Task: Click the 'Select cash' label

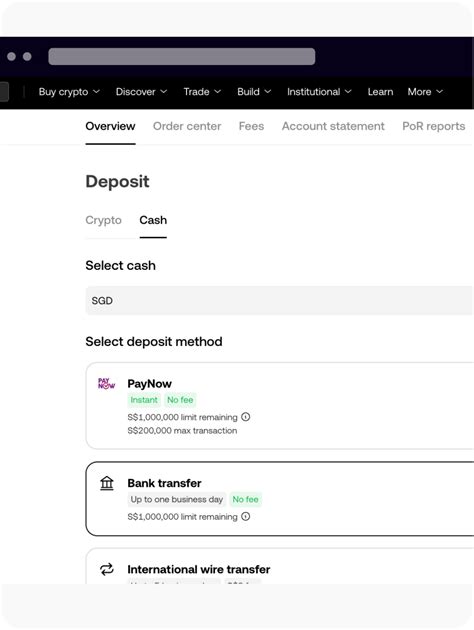Action: [121, 266]
